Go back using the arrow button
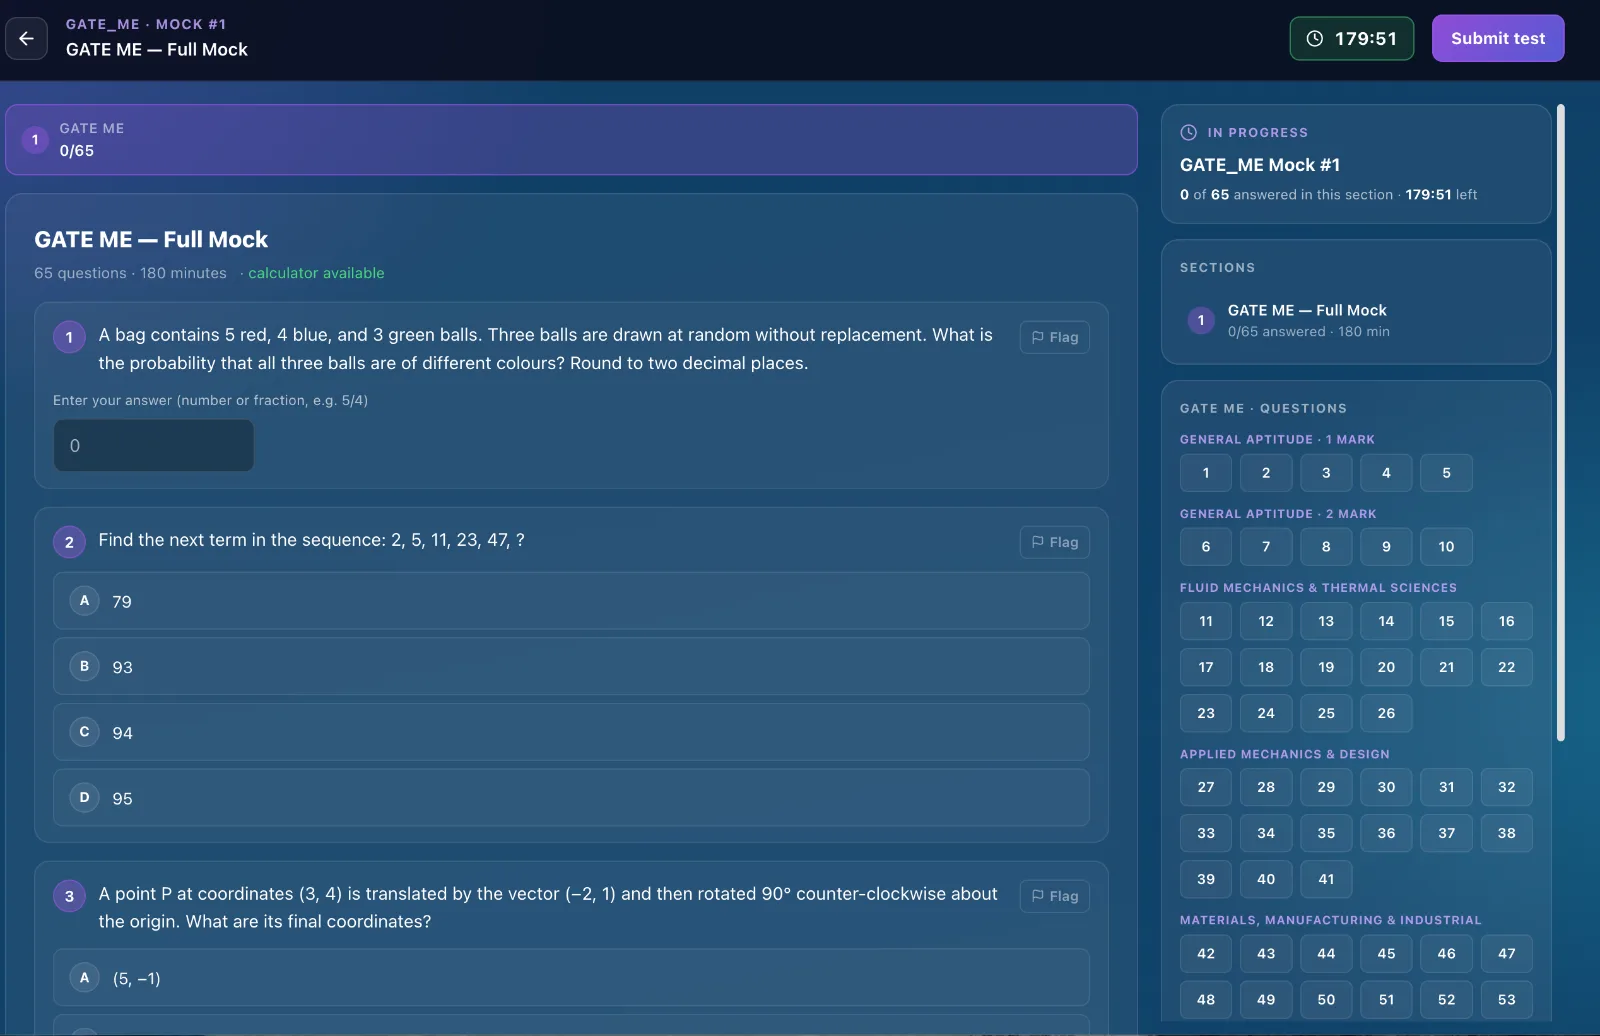The image size is (1600, 1036). pyautogui.click(x=26, y=39)
